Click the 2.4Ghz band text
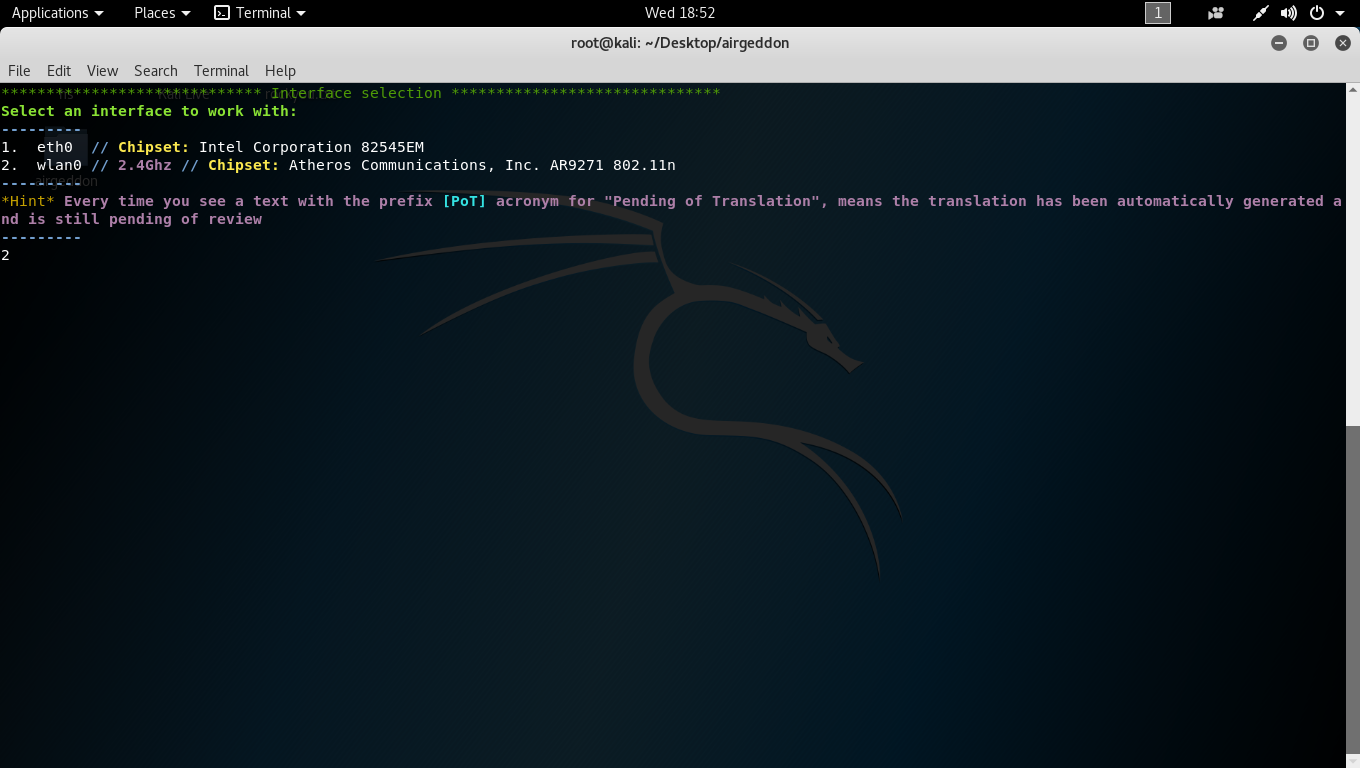This screenshot has height=768, width=1360. coord(145,165)
